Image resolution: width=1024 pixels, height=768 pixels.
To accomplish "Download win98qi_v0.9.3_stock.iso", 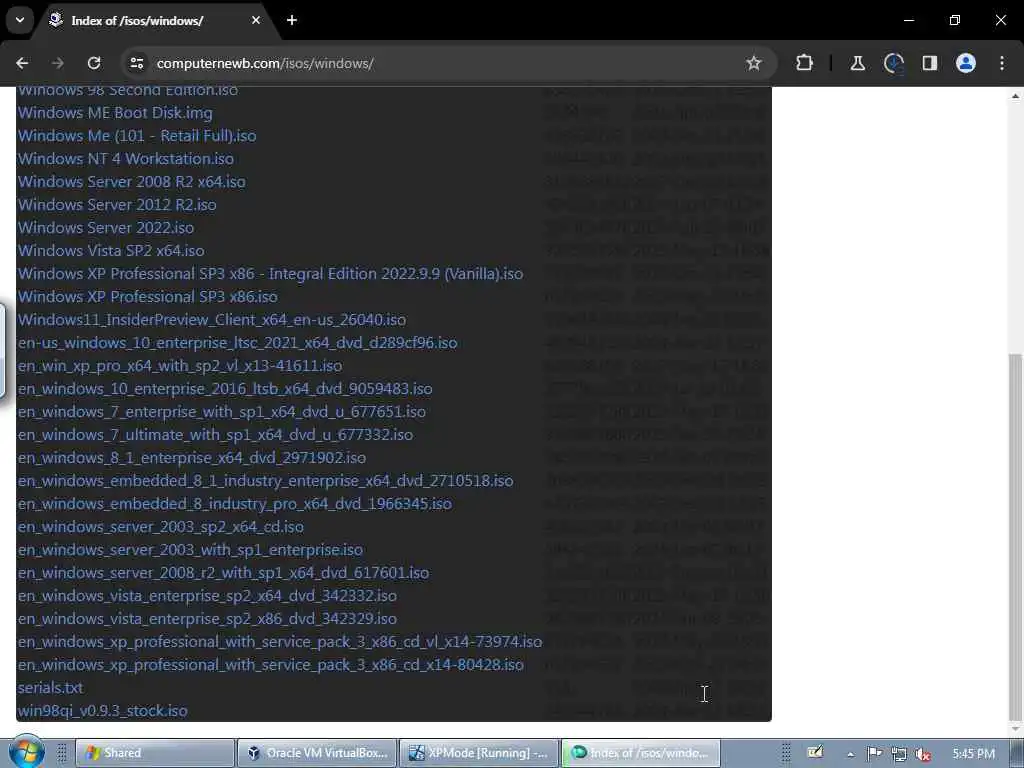I will [103, 711].
